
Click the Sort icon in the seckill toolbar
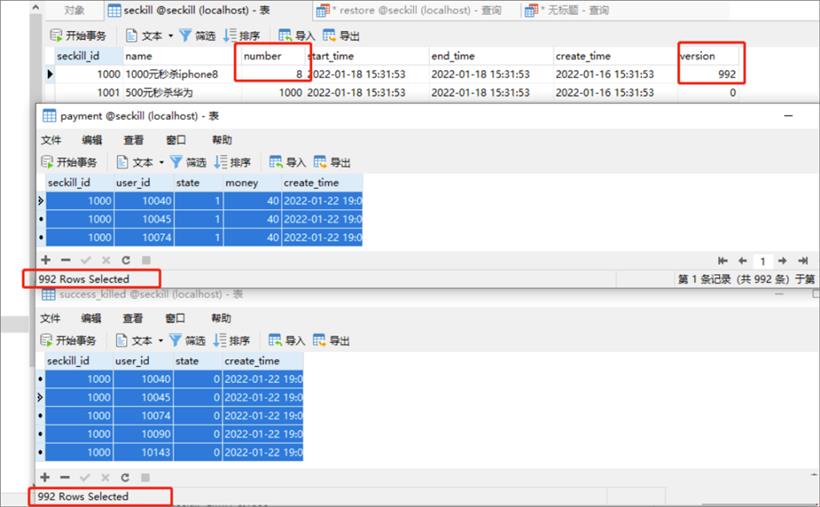242,36
